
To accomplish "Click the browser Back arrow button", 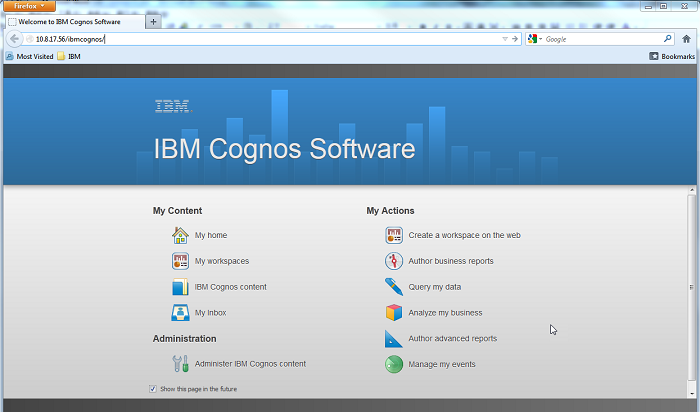I will coord(14,39).
